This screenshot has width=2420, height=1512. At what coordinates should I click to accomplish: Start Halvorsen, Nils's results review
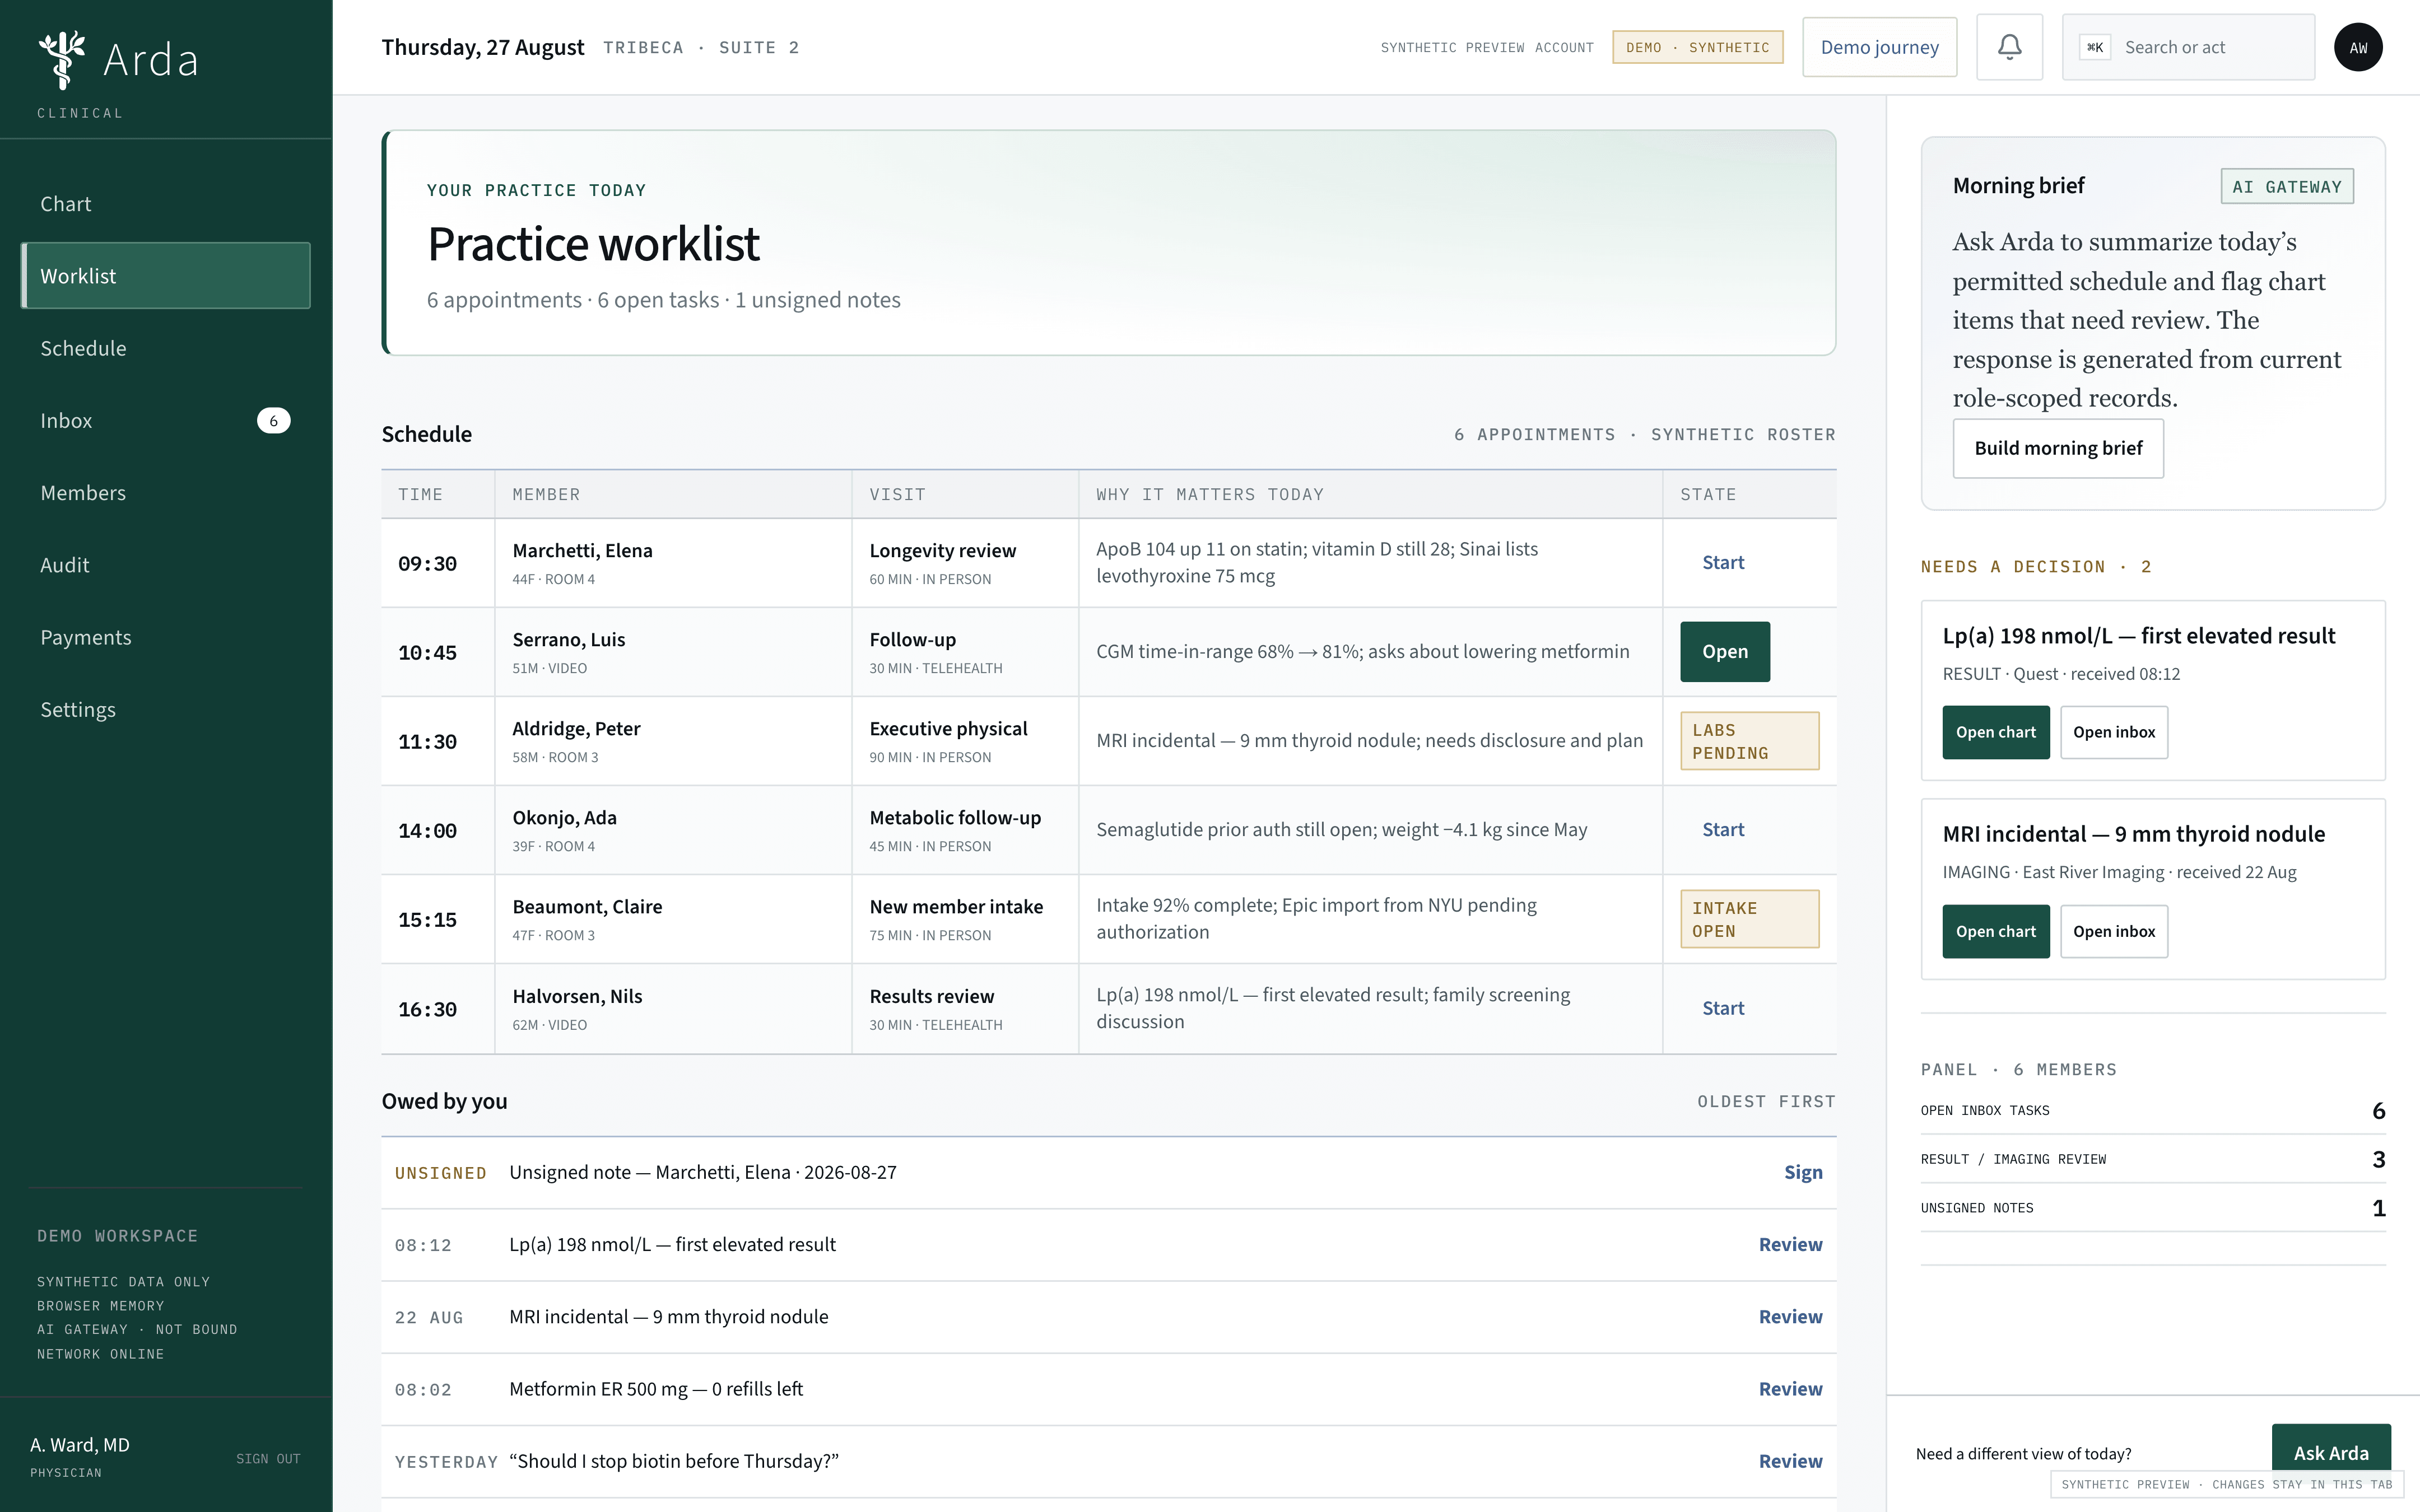1723,1009
